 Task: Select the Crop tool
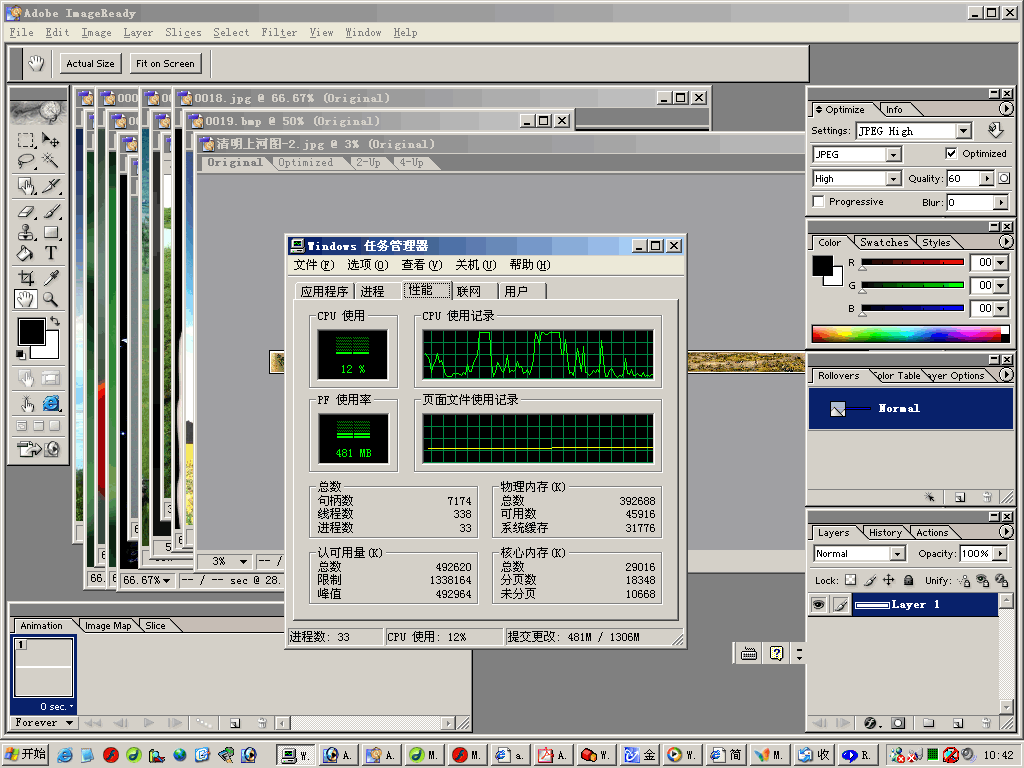26,278
